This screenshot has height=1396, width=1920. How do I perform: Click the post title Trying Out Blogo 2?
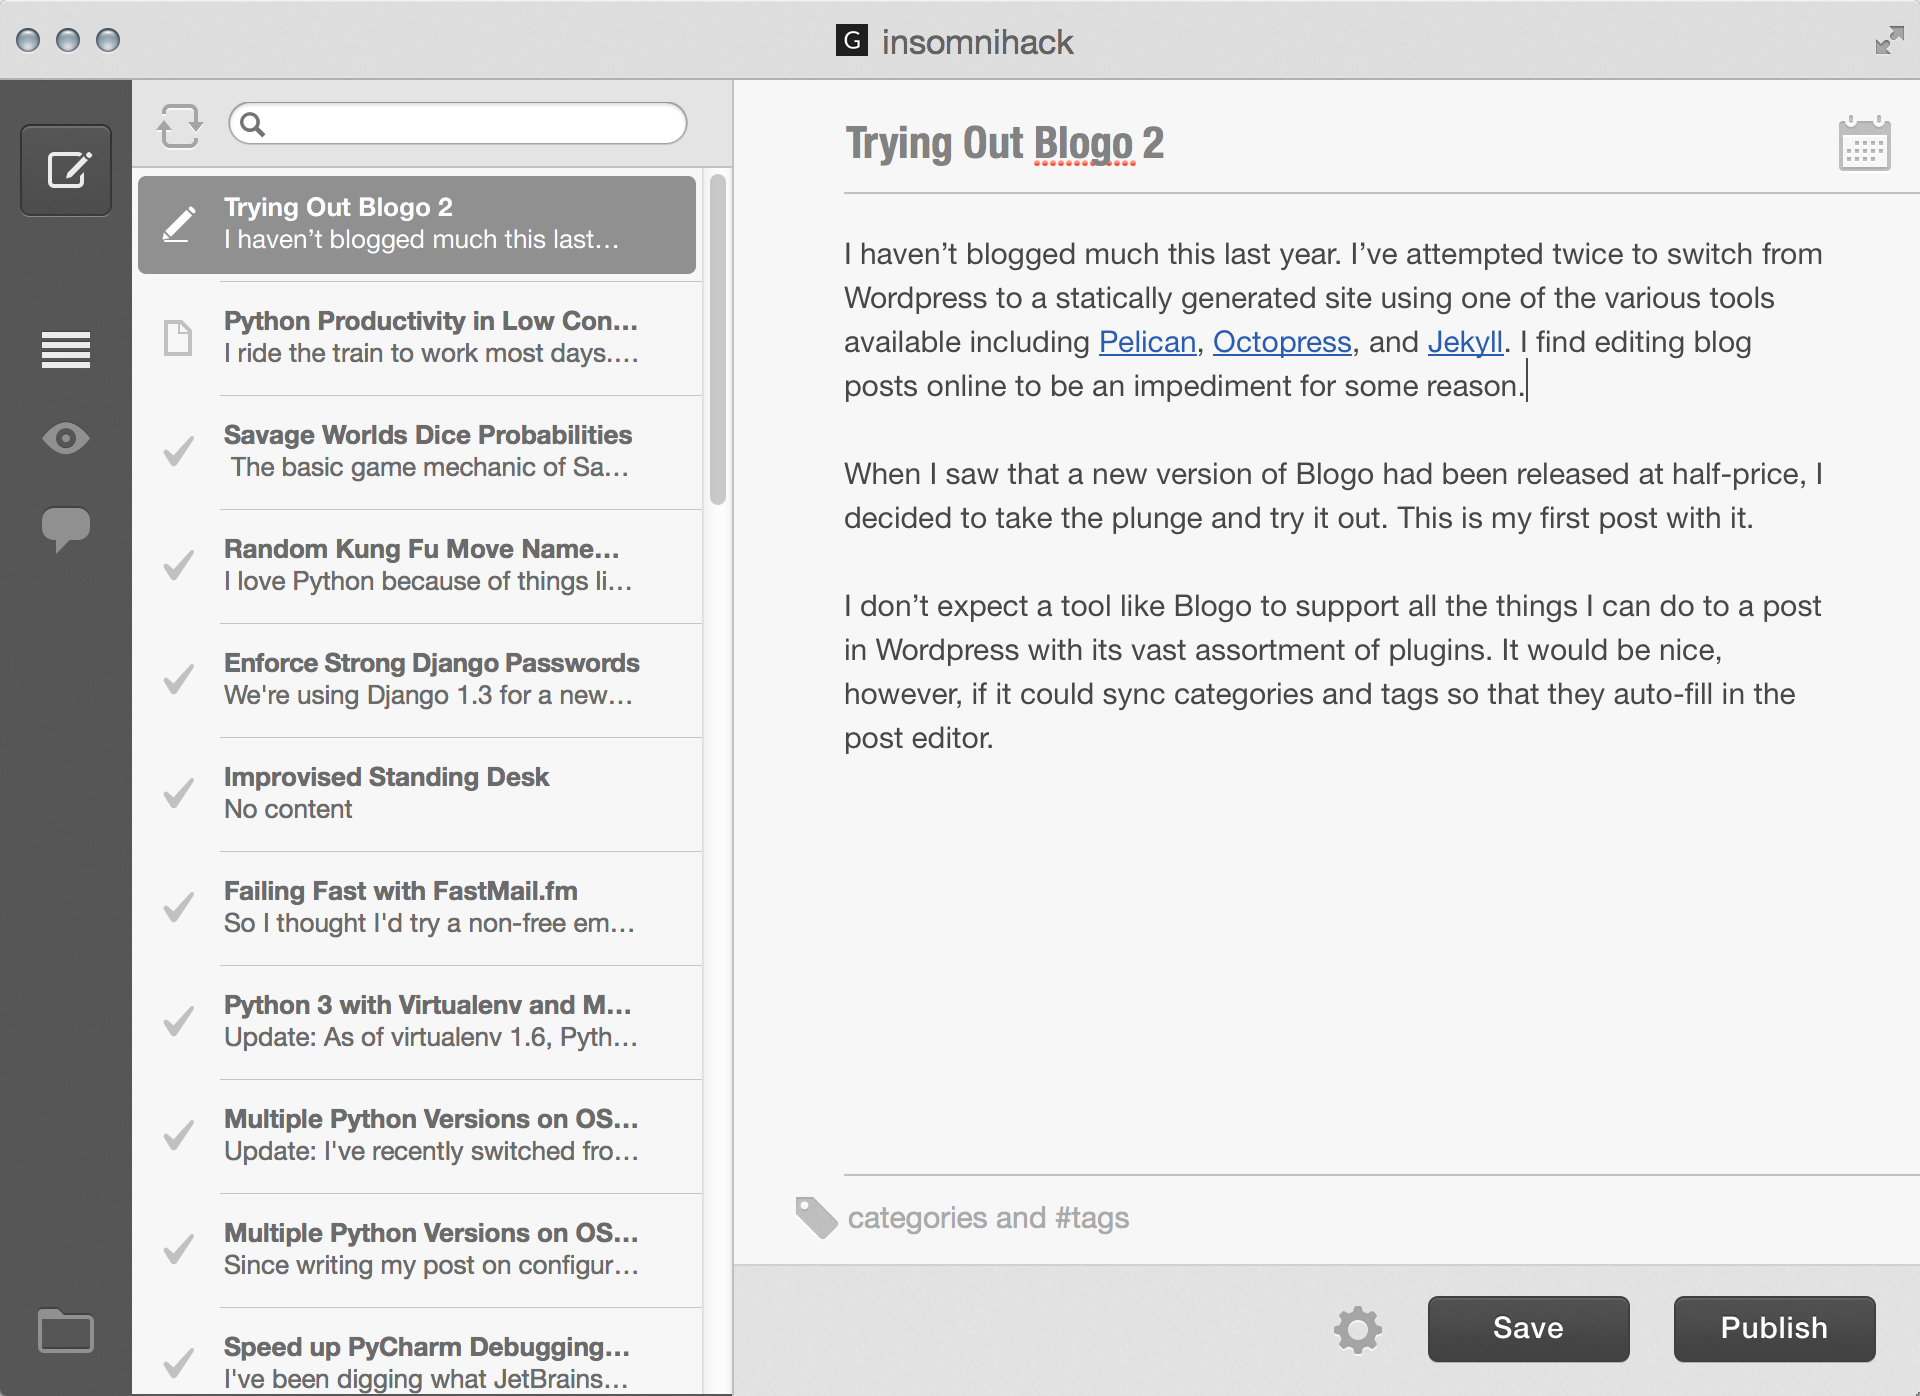[1004, 143]
